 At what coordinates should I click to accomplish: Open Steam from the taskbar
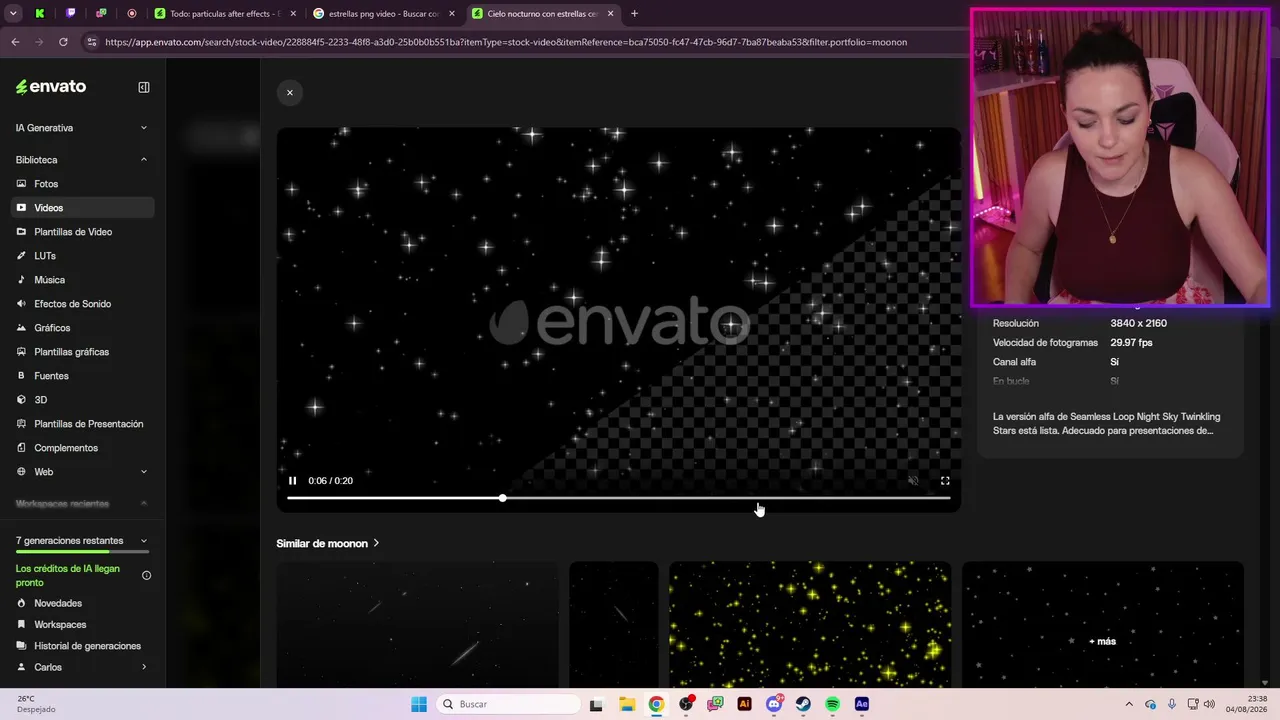(x=803, y=704)
